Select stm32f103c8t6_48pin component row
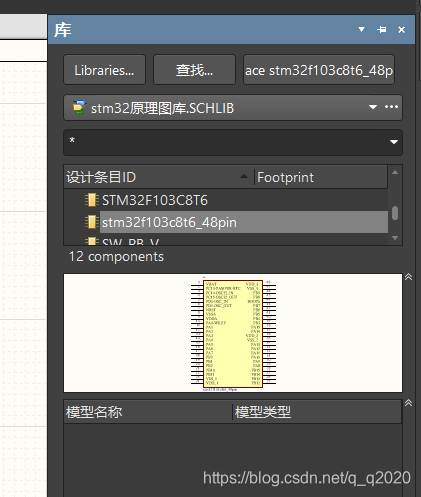Screen dimensions: 421x497 click(x=226, y=222)
